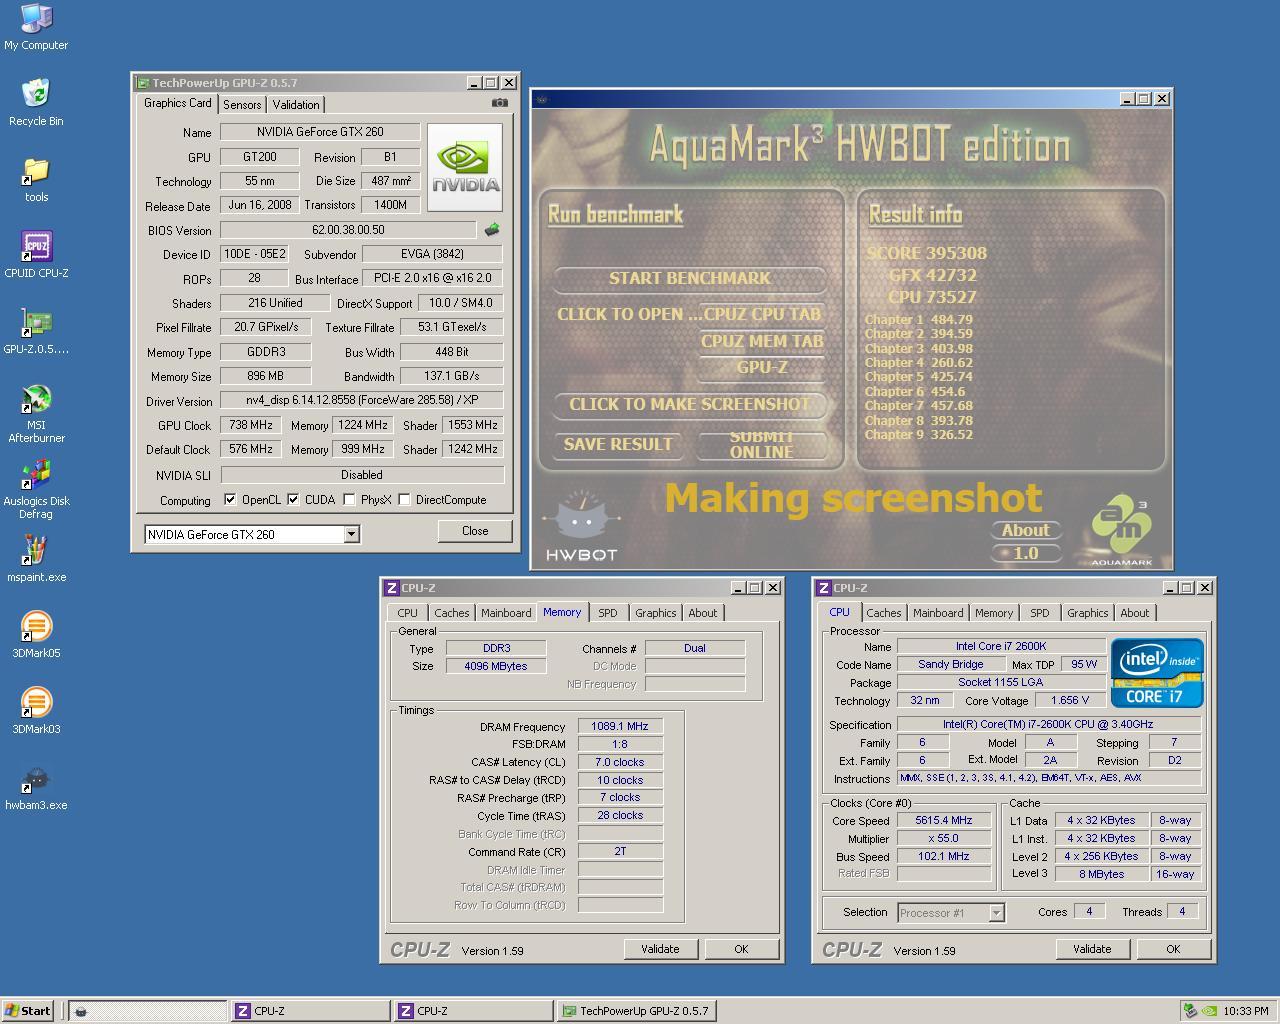The width and height of the screenshot is (1280, 1024).
Task: Open SPD tab in memory CPU-Z window
Action: (607, 613)
